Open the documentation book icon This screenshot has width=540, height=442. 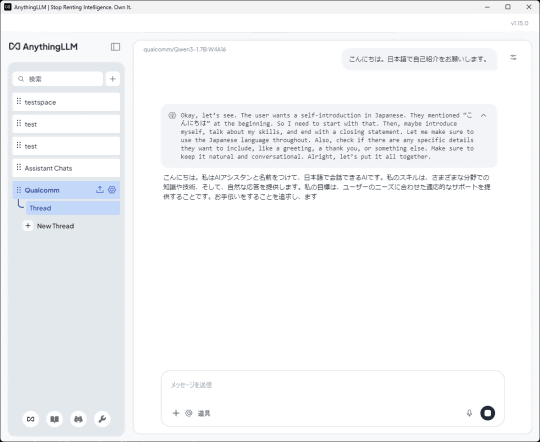pos(54,419)
